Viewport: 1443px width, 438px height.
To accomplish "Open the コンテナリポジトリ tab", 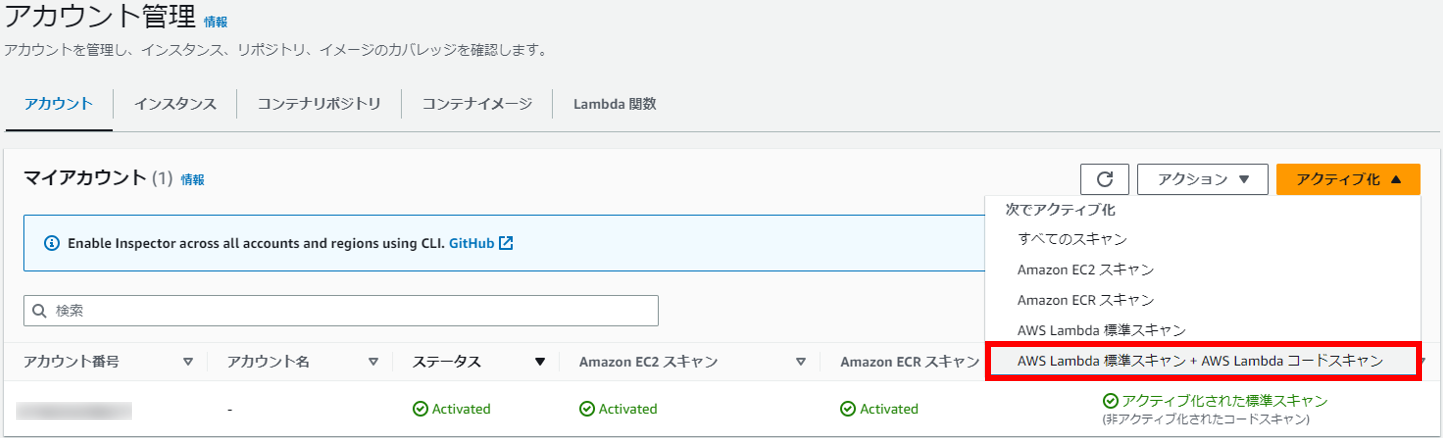I will (319, 104).
